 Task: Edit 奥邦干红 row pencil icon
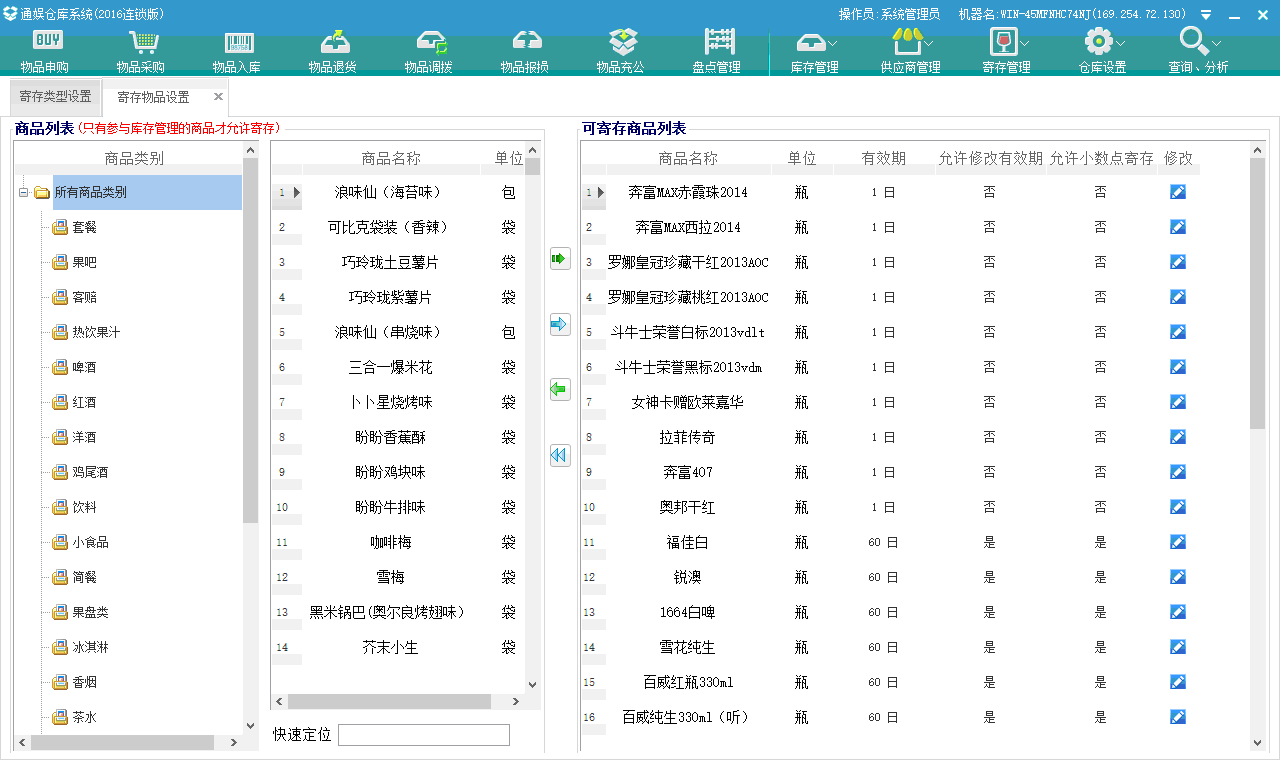point(1178,507)
